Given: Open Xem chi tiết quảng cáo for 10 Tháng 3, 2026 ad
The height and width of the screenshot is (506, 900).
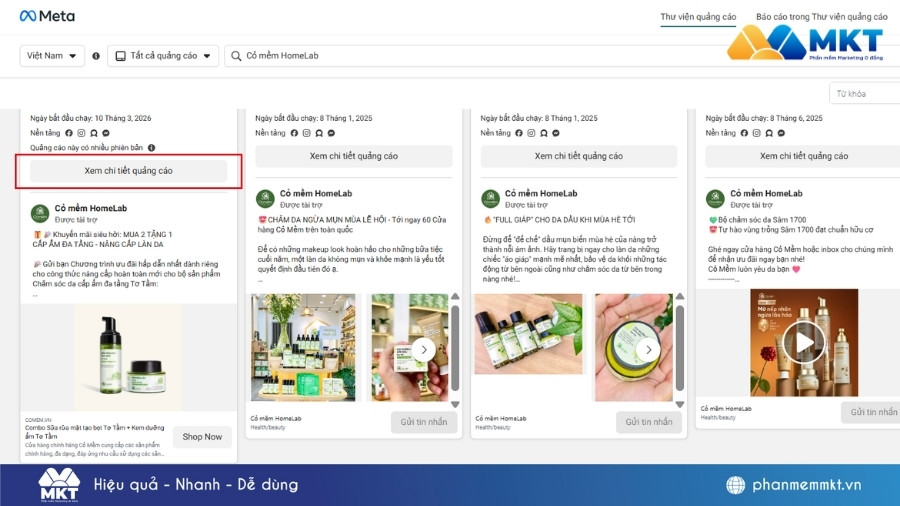Looking at the screenshot, I should point(129,170).
